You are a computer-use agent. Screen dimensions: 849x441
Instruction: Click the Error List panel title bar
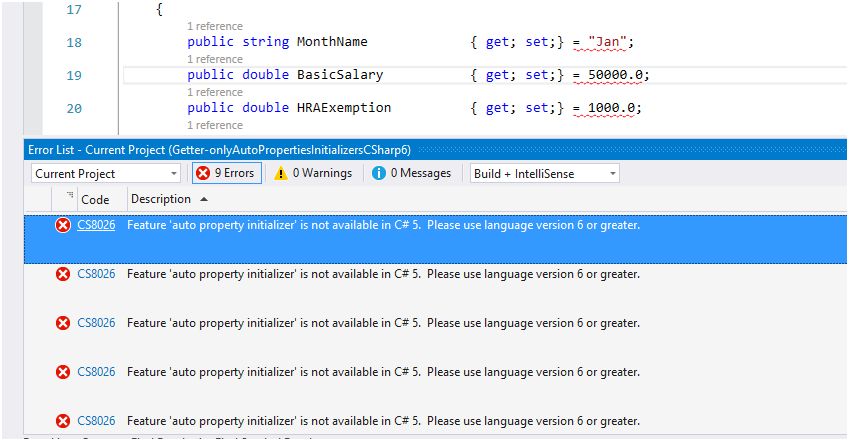pos(435,150)
